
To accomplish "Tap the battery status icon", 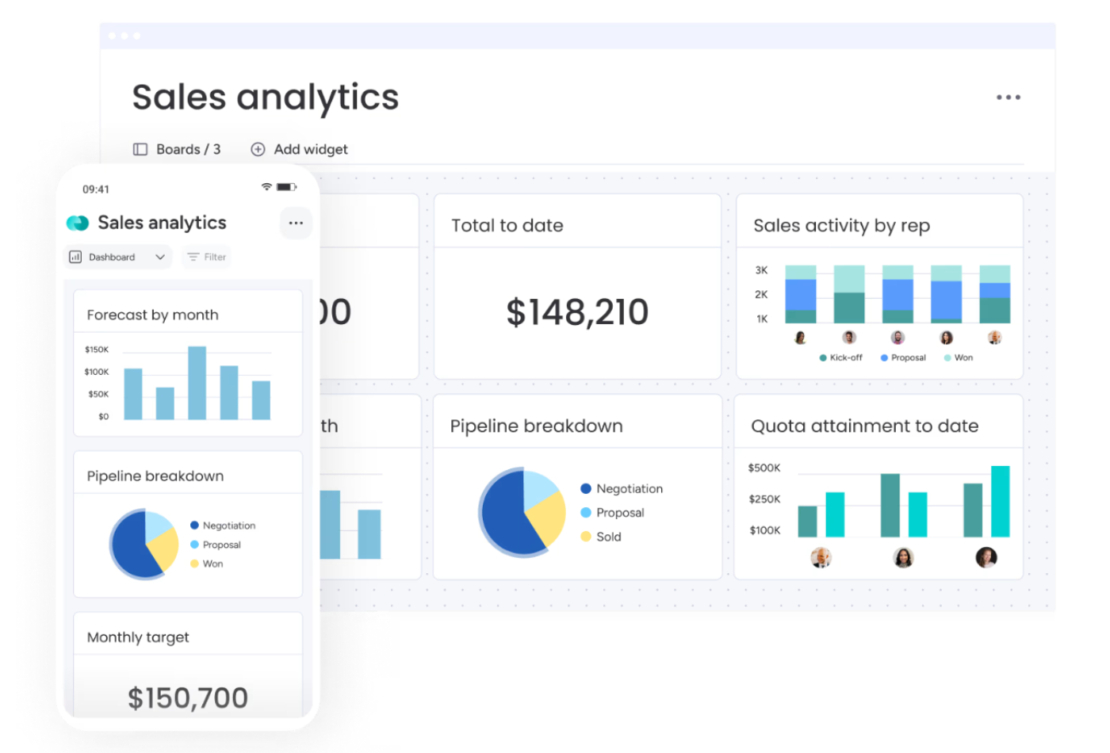I will pyautogui.click(x=287, y=186).
